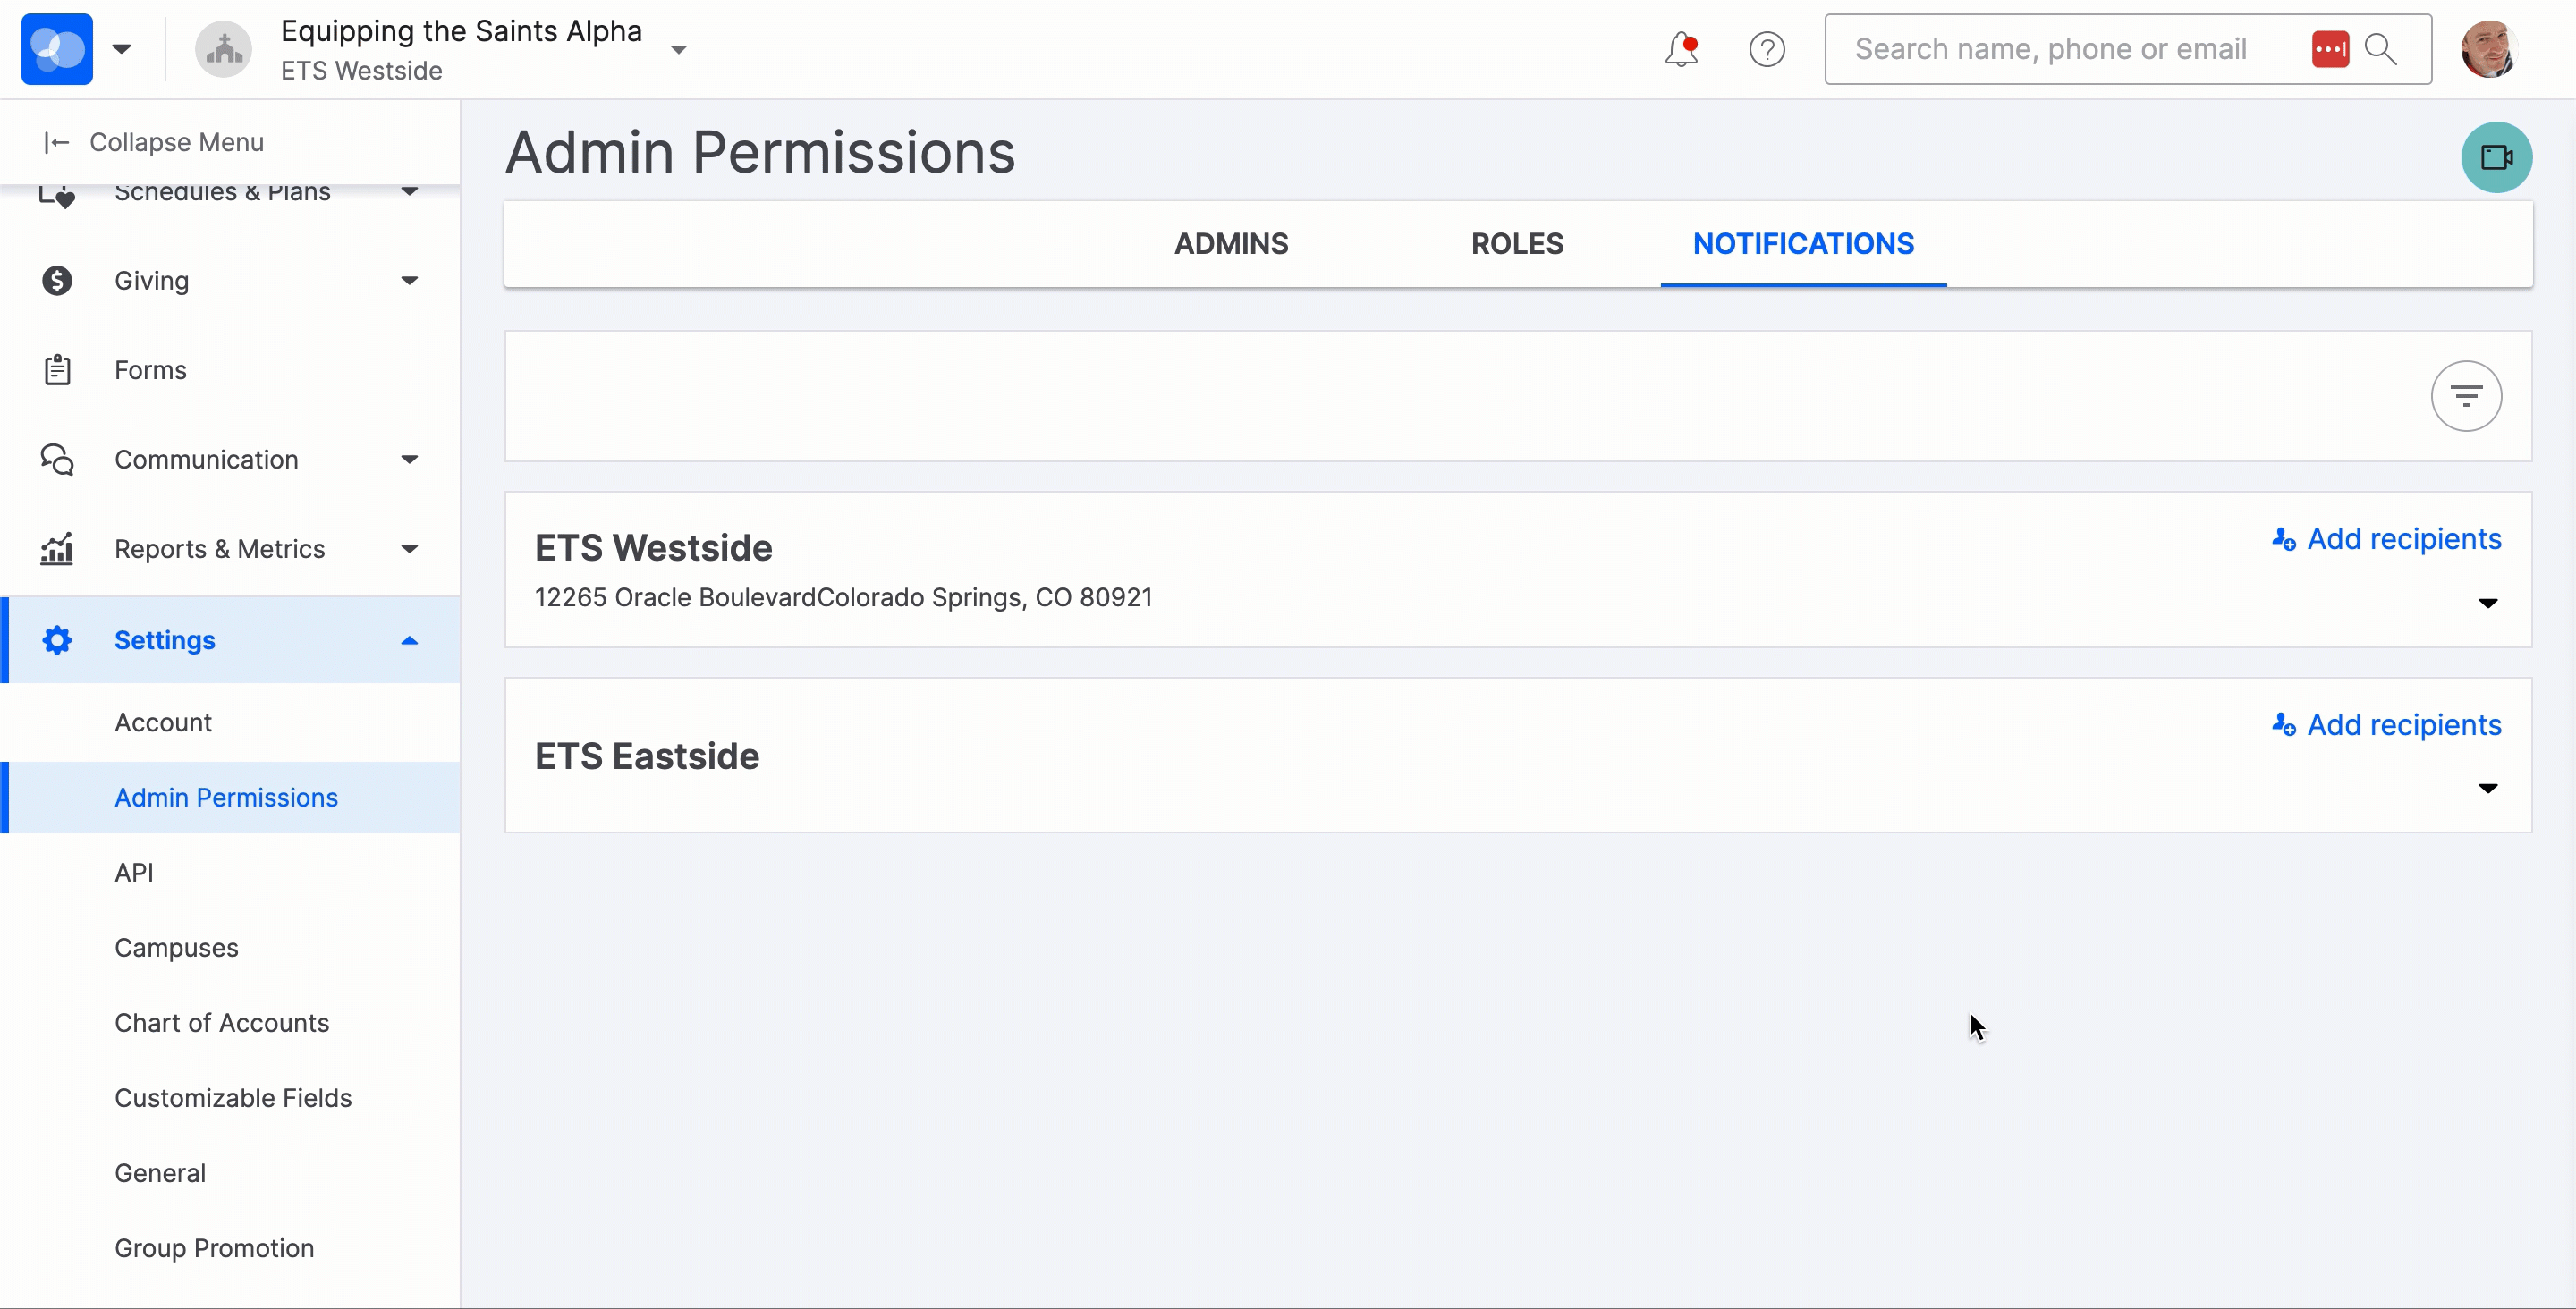Click the red search options icon in search bar
The height and width of the screenshot is (1309, 2576).
(x=2330, y=48)
